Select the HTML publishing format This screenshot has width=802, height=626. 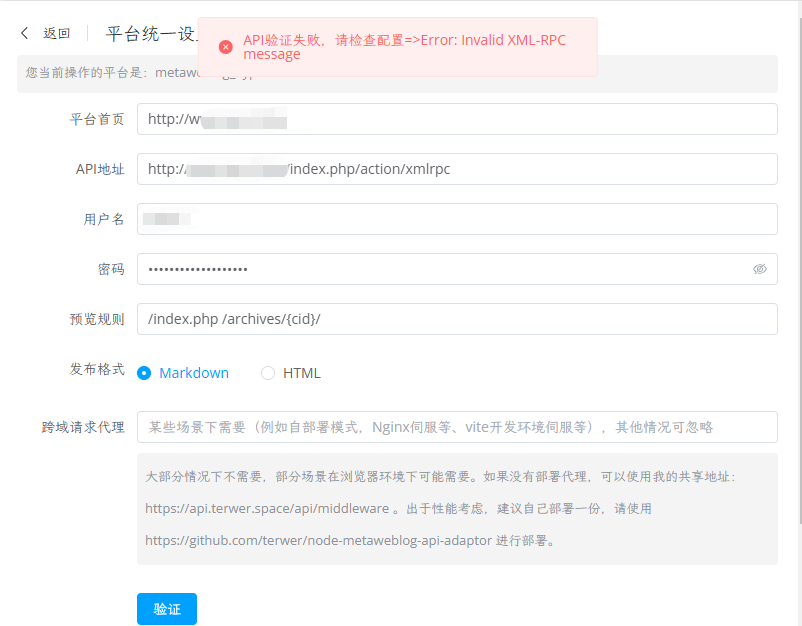[x=267, y=372]
